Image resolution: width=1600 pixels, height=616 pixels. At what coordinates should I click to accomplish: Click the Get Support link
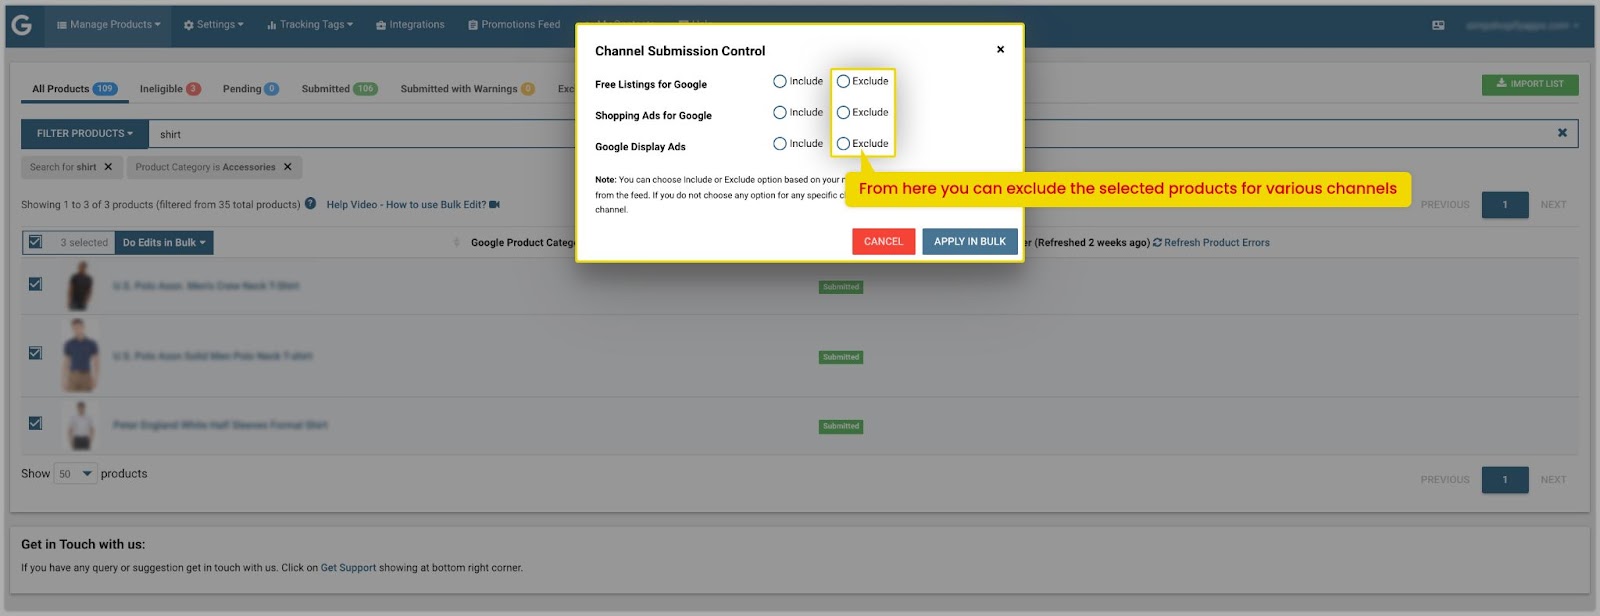(348, 568)
